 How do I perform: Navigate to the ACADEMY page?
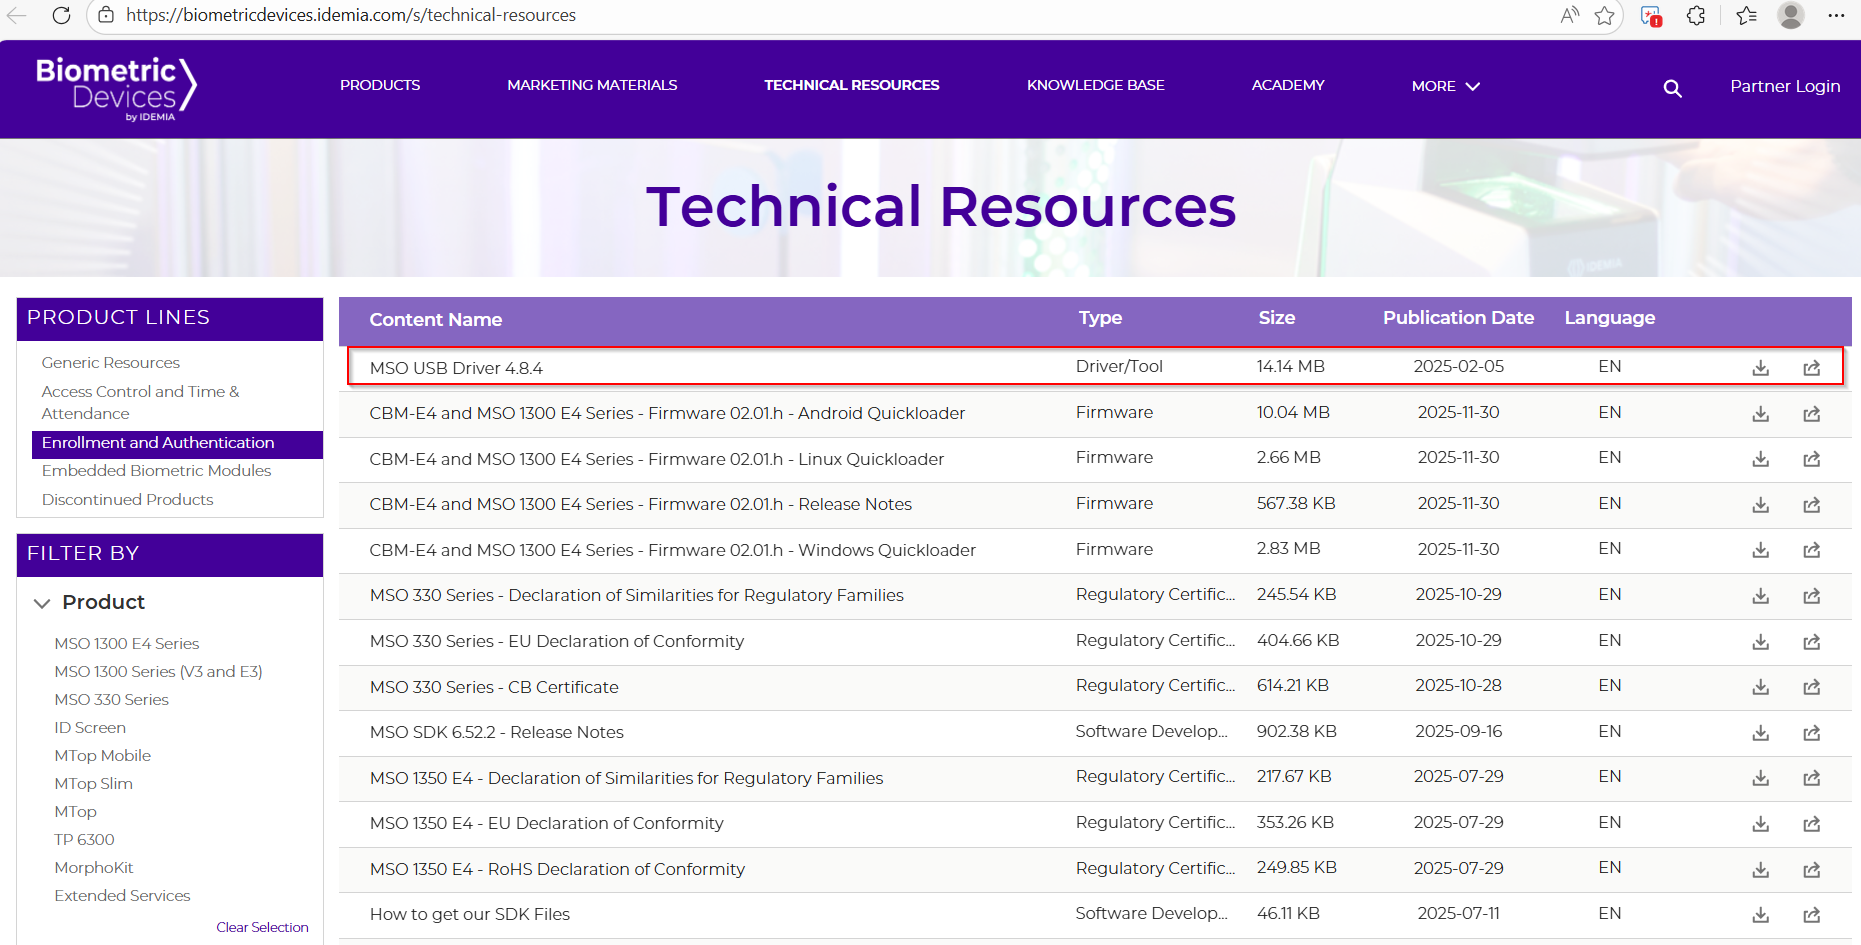click(1288, 85)
